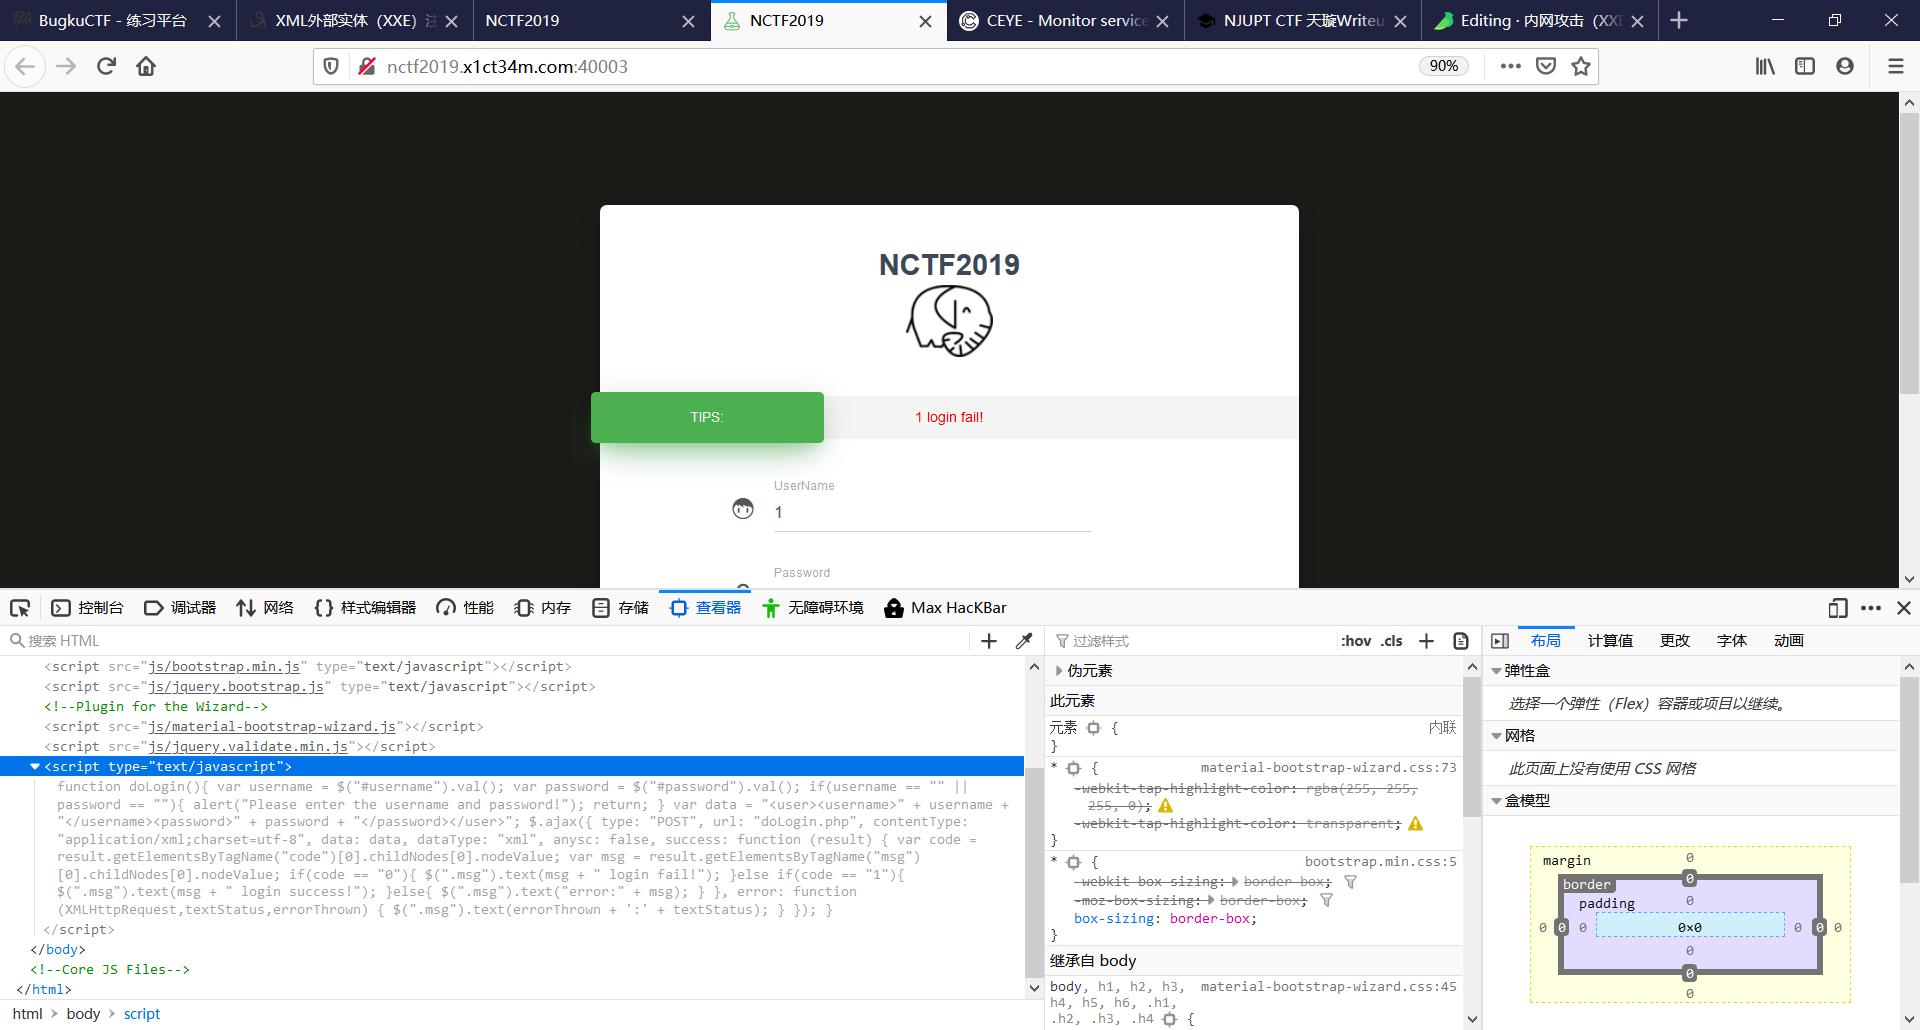Click the green TIPS button
This screenshot has width=1920, height=1030.
pos(707,417)
